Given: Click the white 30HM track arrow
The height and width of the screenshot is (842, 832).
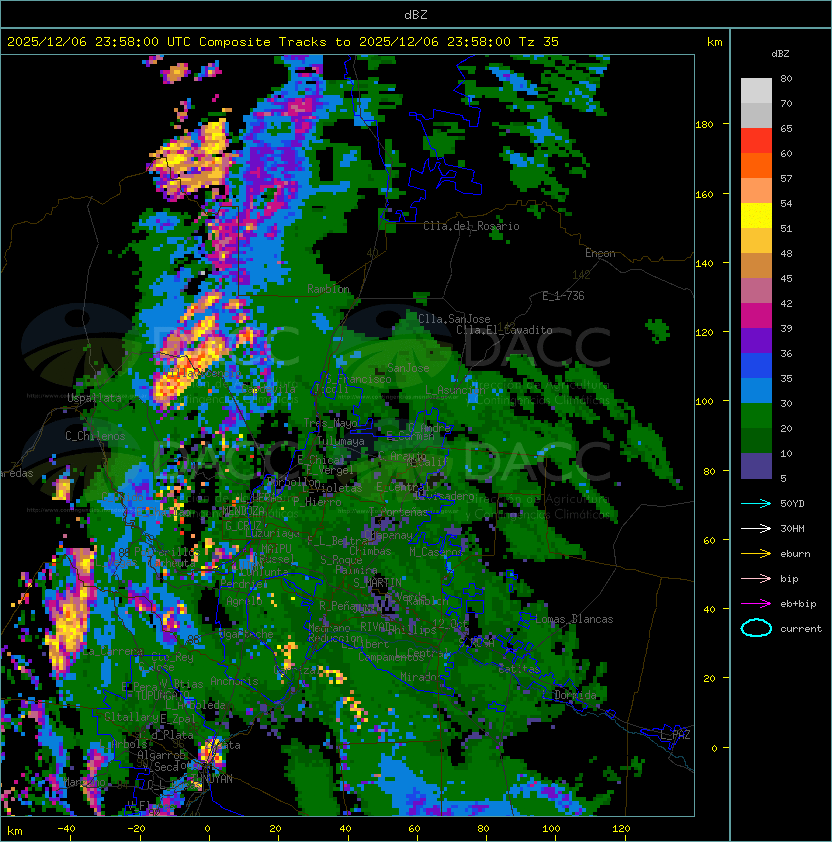Looking at the screenshot, I should tap(756, 529).
